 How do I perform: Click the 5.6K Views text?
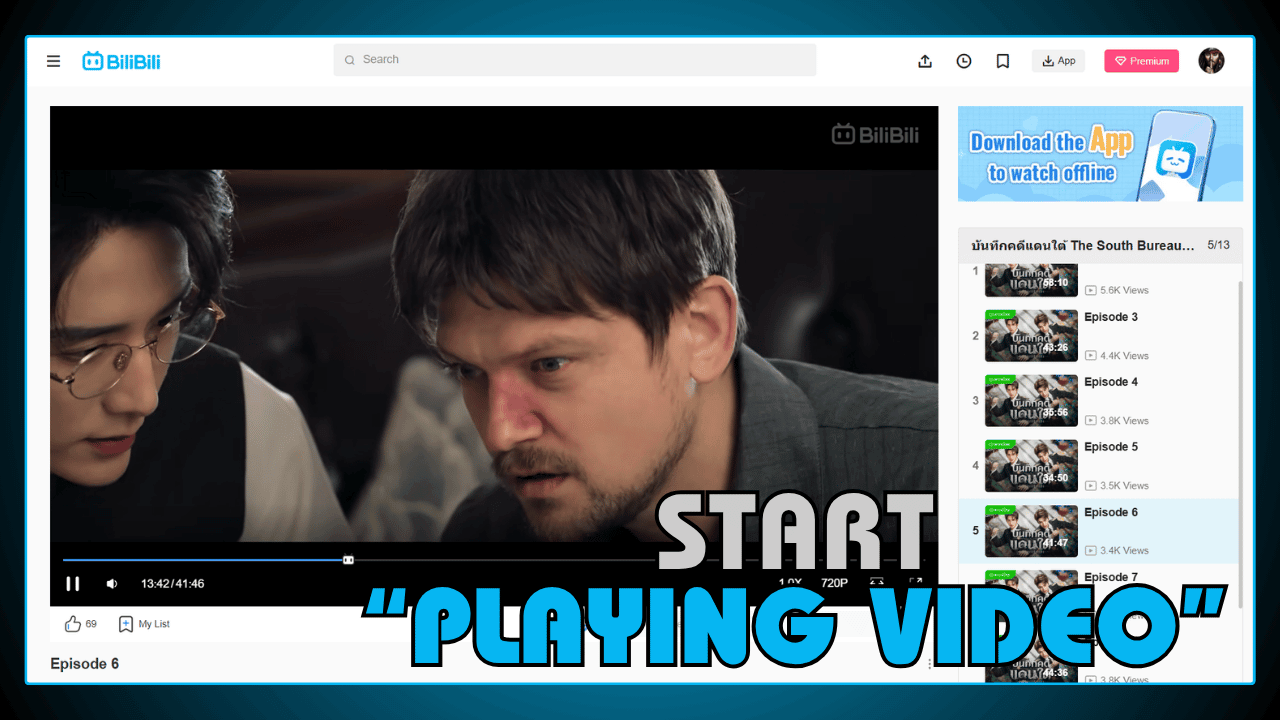coord(1124,290)
